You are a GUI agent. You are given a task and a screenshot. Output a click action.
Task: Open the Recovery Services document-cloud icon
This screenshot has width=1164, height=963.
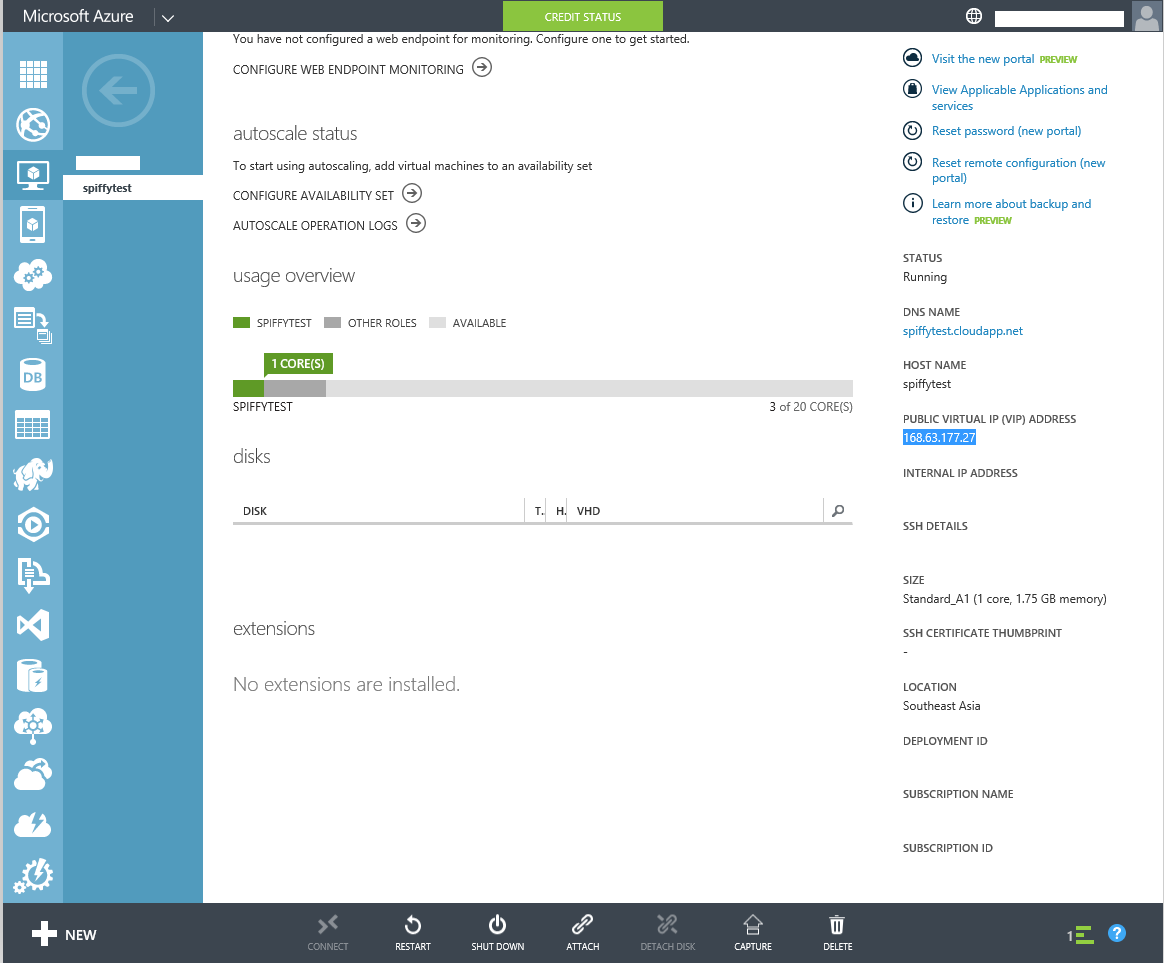[33, 575]
